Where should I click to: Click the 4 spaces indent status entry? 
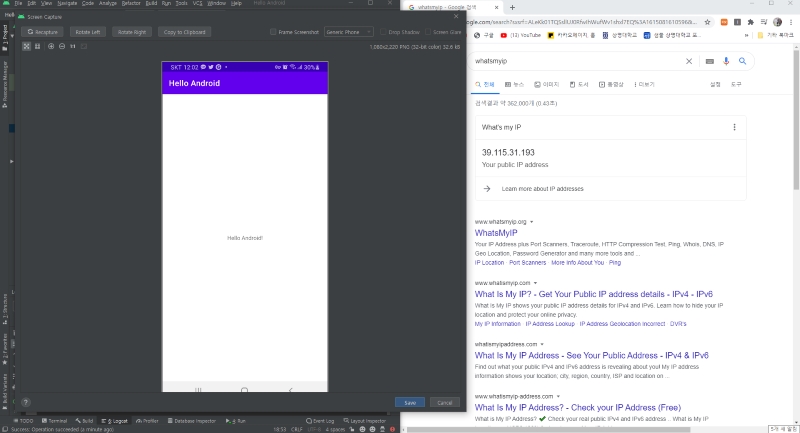[335, 429]
